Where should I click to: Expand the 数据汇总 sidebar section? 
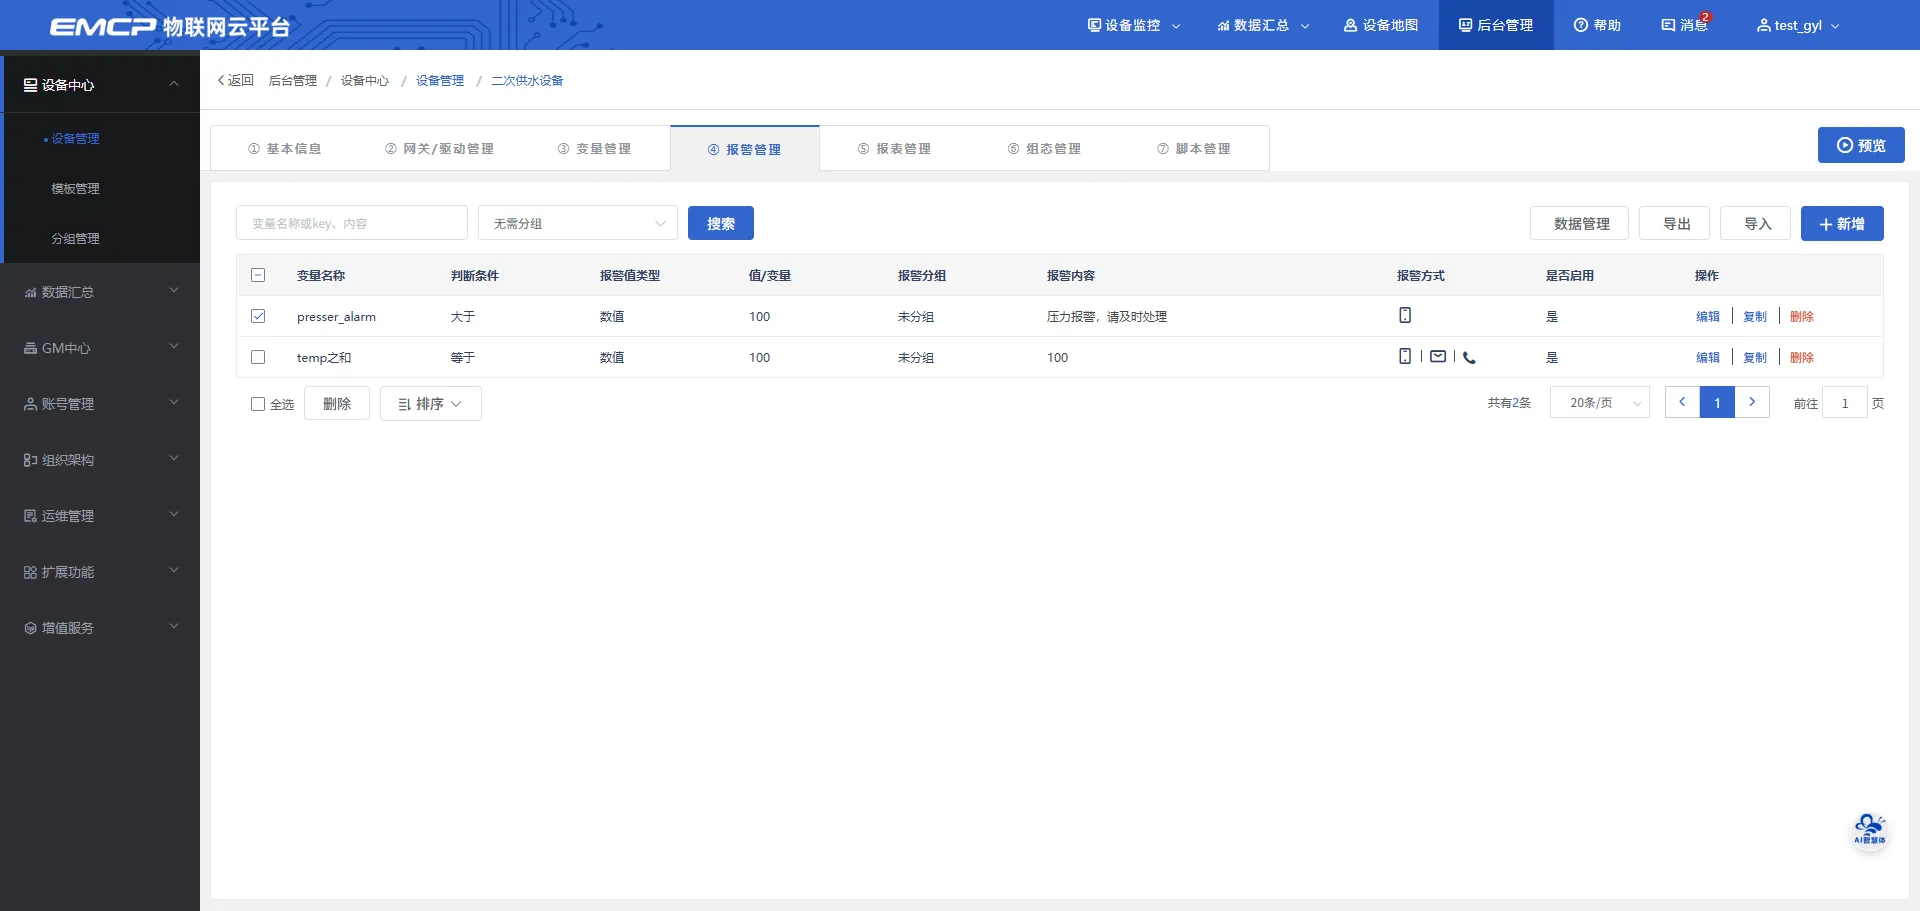click(100, 292)
